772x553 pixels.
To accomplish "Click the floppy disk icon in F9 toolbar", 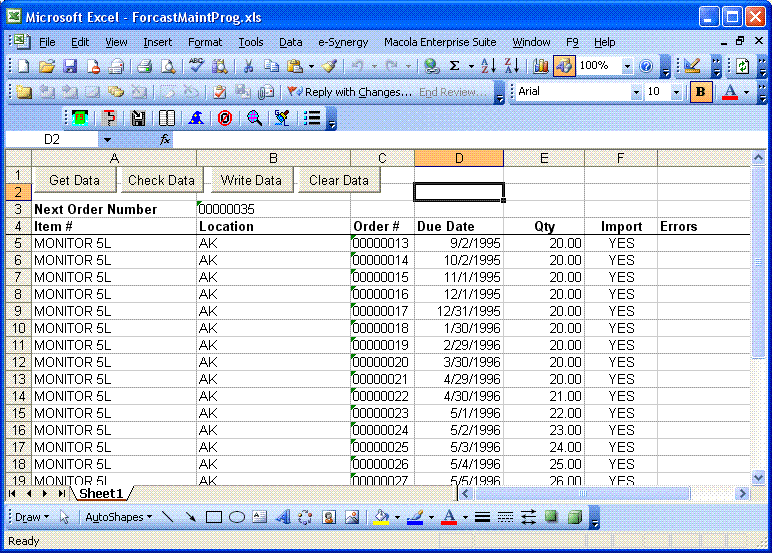I will click(x=138, y=118).
